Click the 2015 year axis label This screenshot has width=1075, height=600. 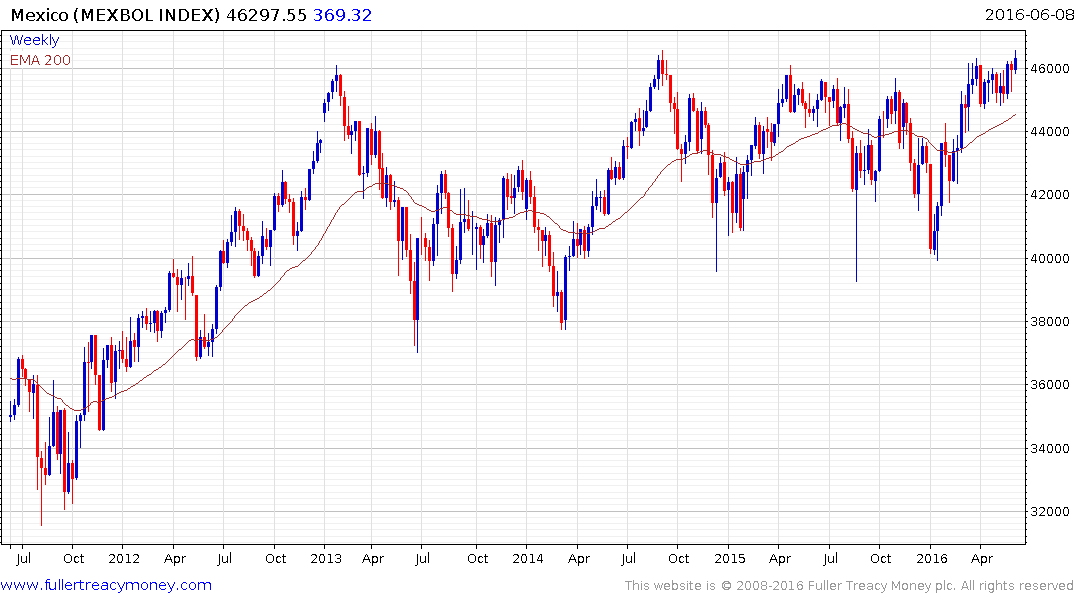pyautogui.click(x=729, y=558)
